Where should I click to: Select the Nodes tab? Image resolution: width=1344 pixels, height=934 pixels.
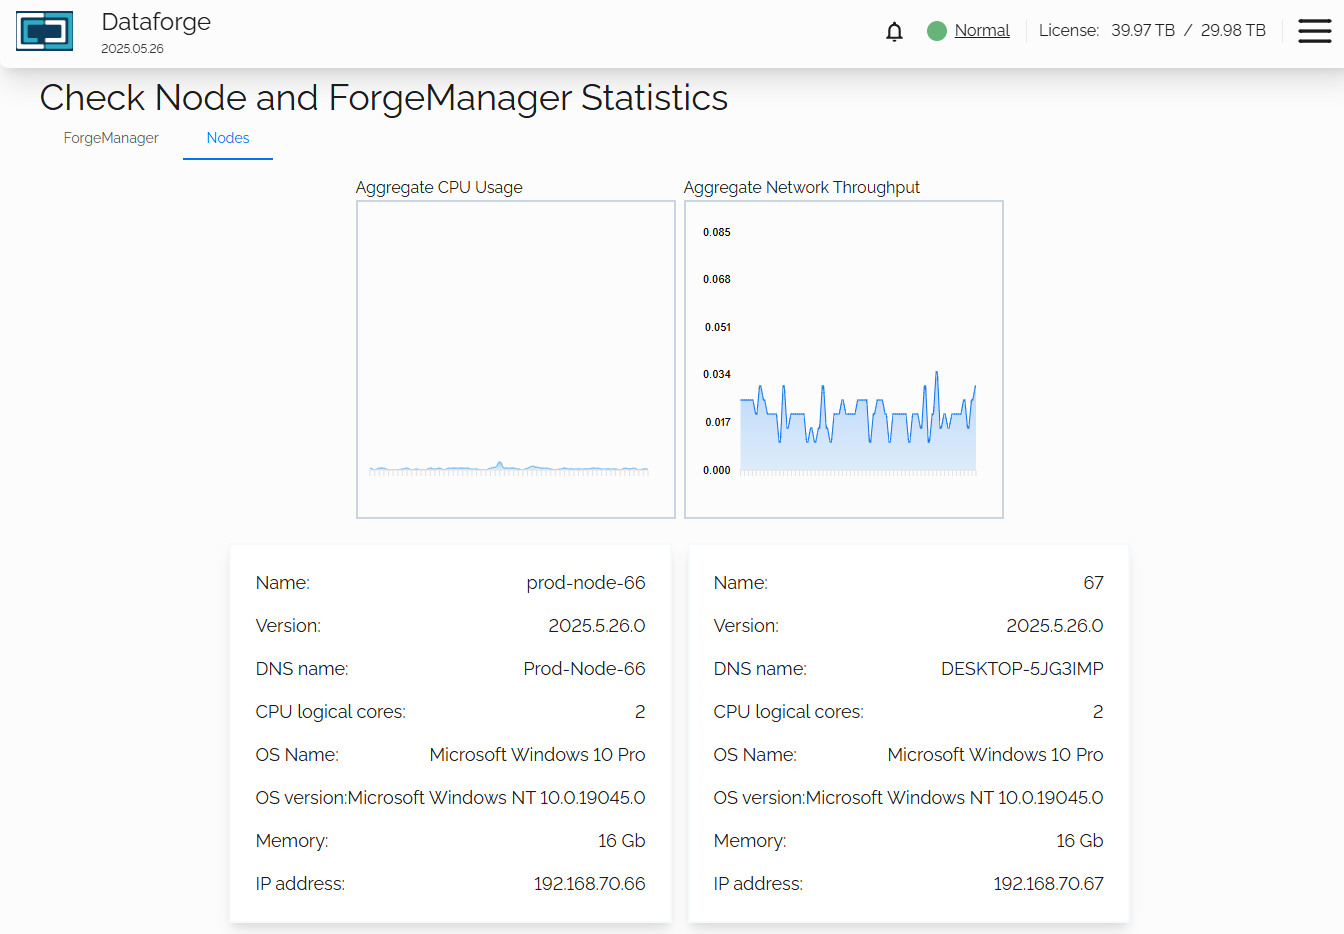(x=228, y=138)
